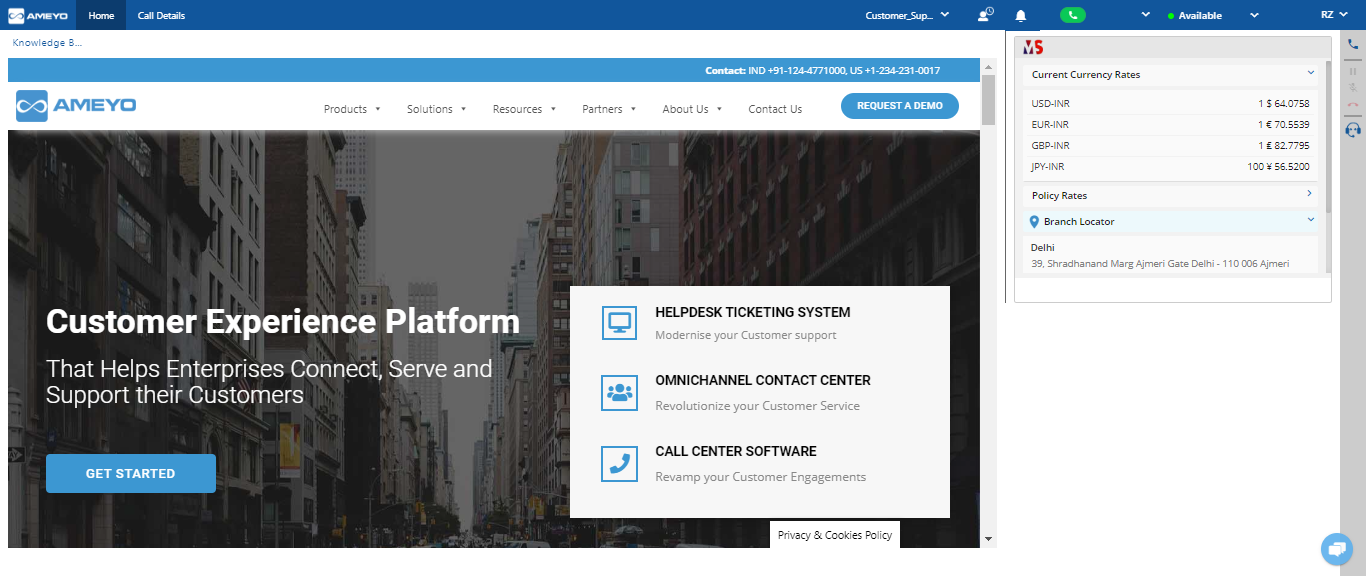Toggle the mute microphone icon in sidebar
The height and width of the screenshot is (576, 1366).
(x=1353, y=88)
